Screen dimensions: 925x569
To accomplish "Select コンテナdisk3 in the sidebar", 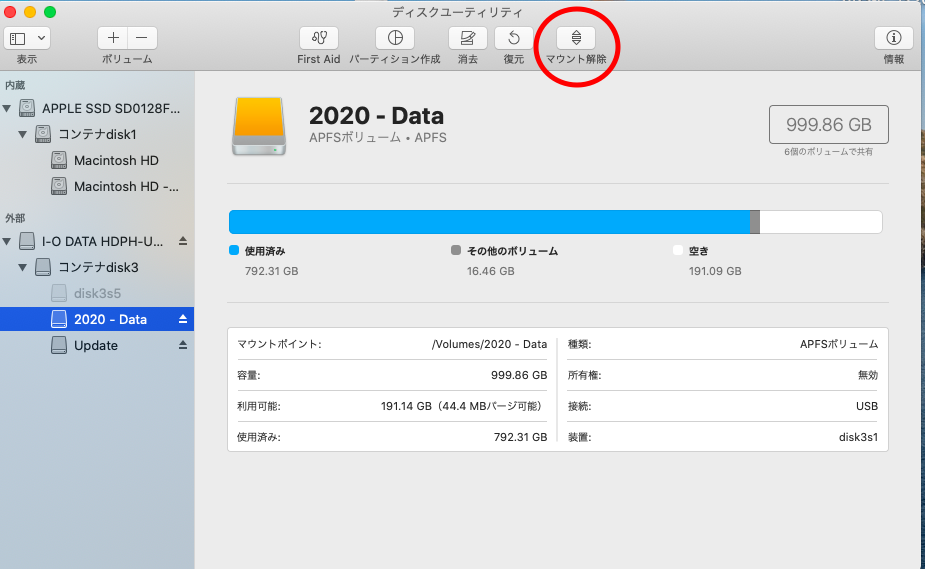I will [99, 267].
